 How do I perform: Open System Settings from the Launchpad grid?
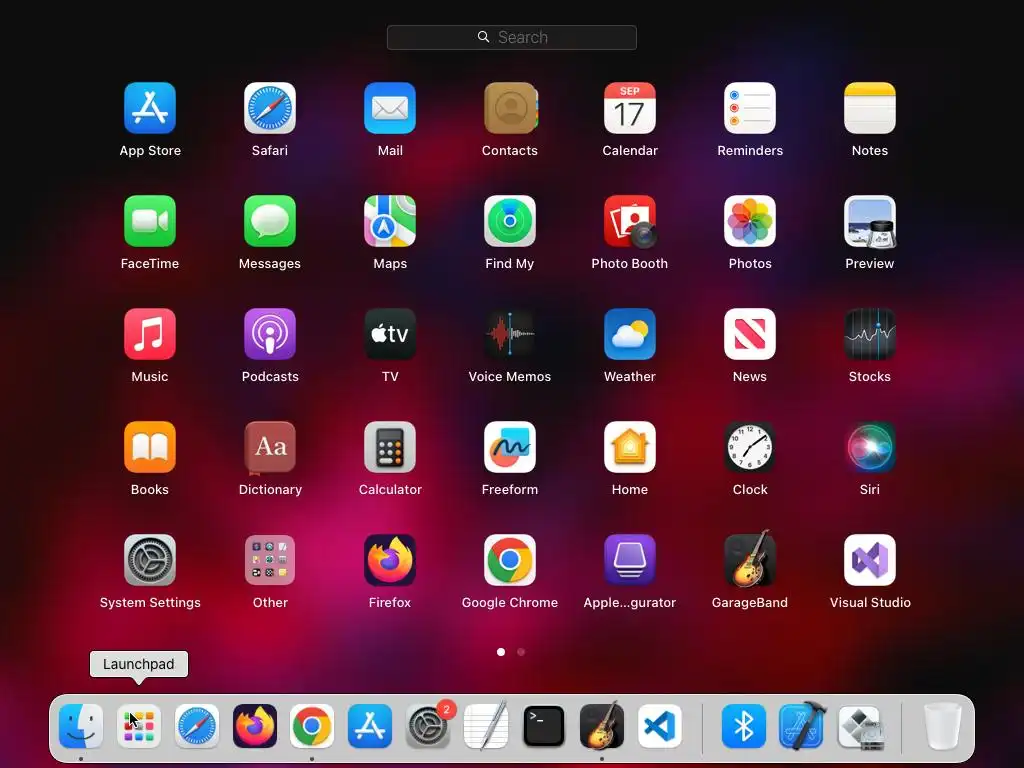click(x=150, y=560)
